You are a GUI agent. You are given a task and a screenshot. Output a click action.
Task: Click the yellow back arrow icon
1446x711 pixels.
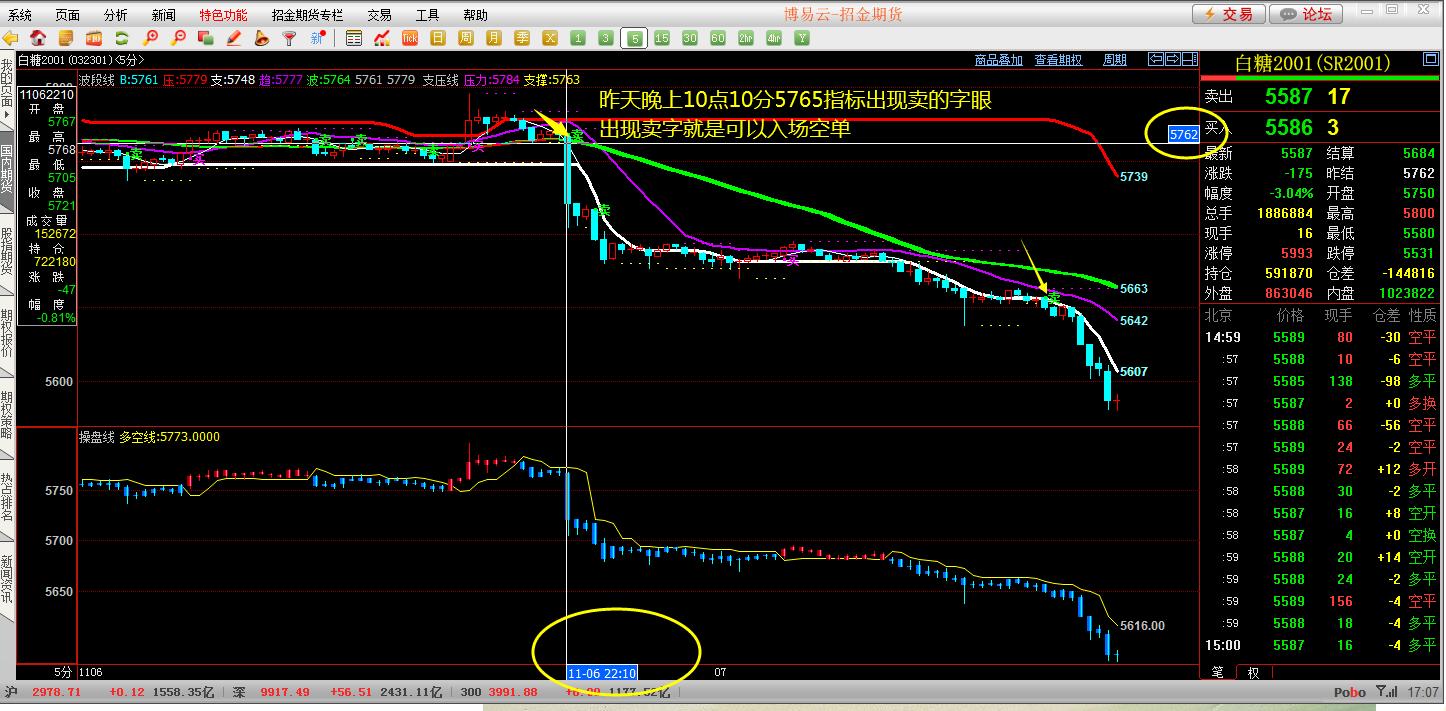click(x=11, y=38)
